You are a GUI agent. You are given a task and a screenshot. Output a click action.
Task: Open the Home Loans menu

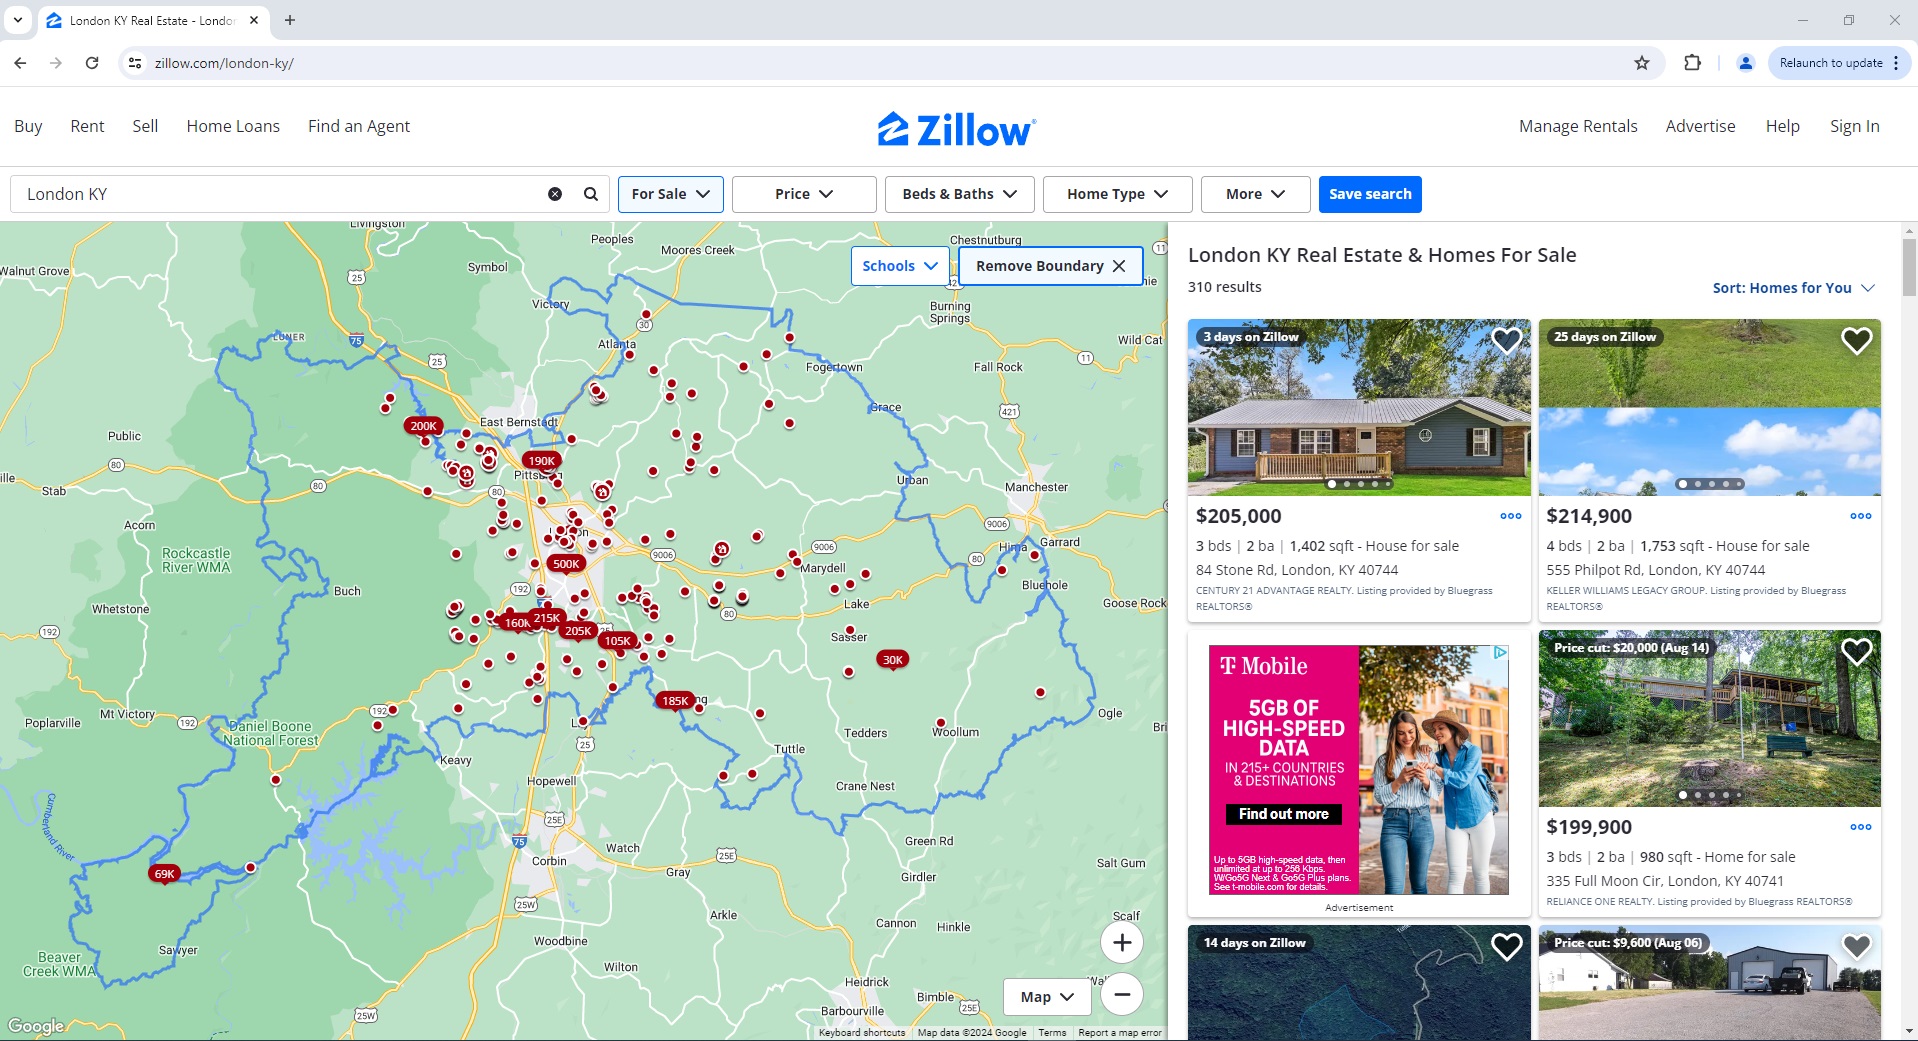232,126
